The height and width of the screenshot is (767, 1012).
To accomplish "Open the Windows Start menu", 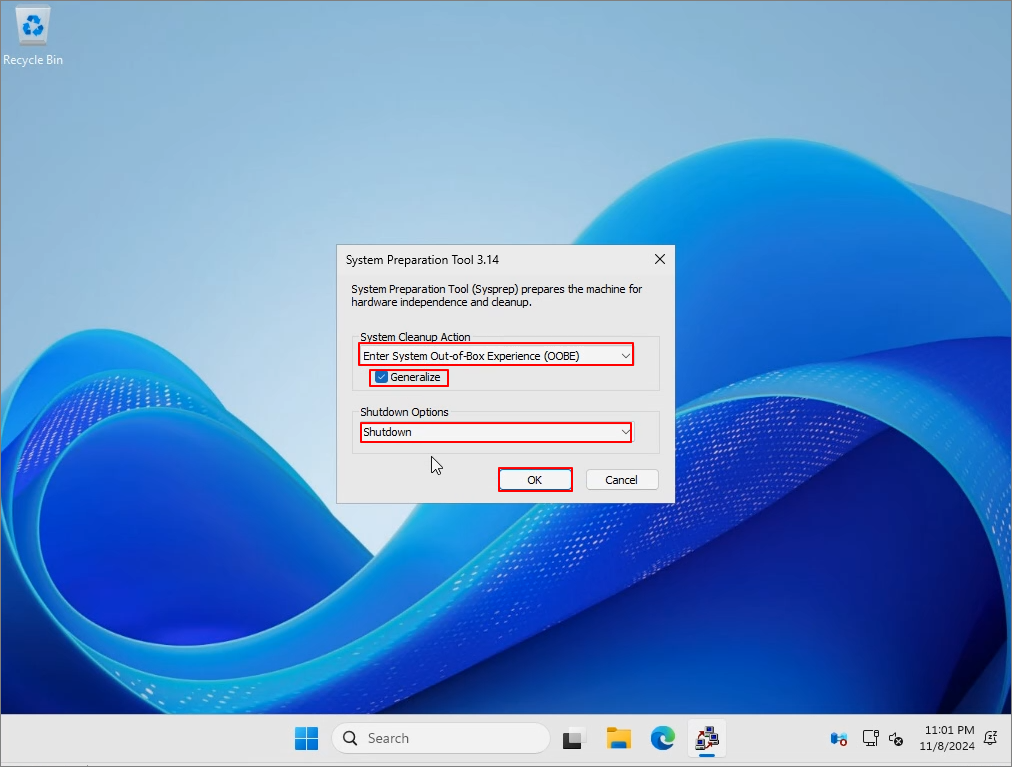I will pos(307,738).
